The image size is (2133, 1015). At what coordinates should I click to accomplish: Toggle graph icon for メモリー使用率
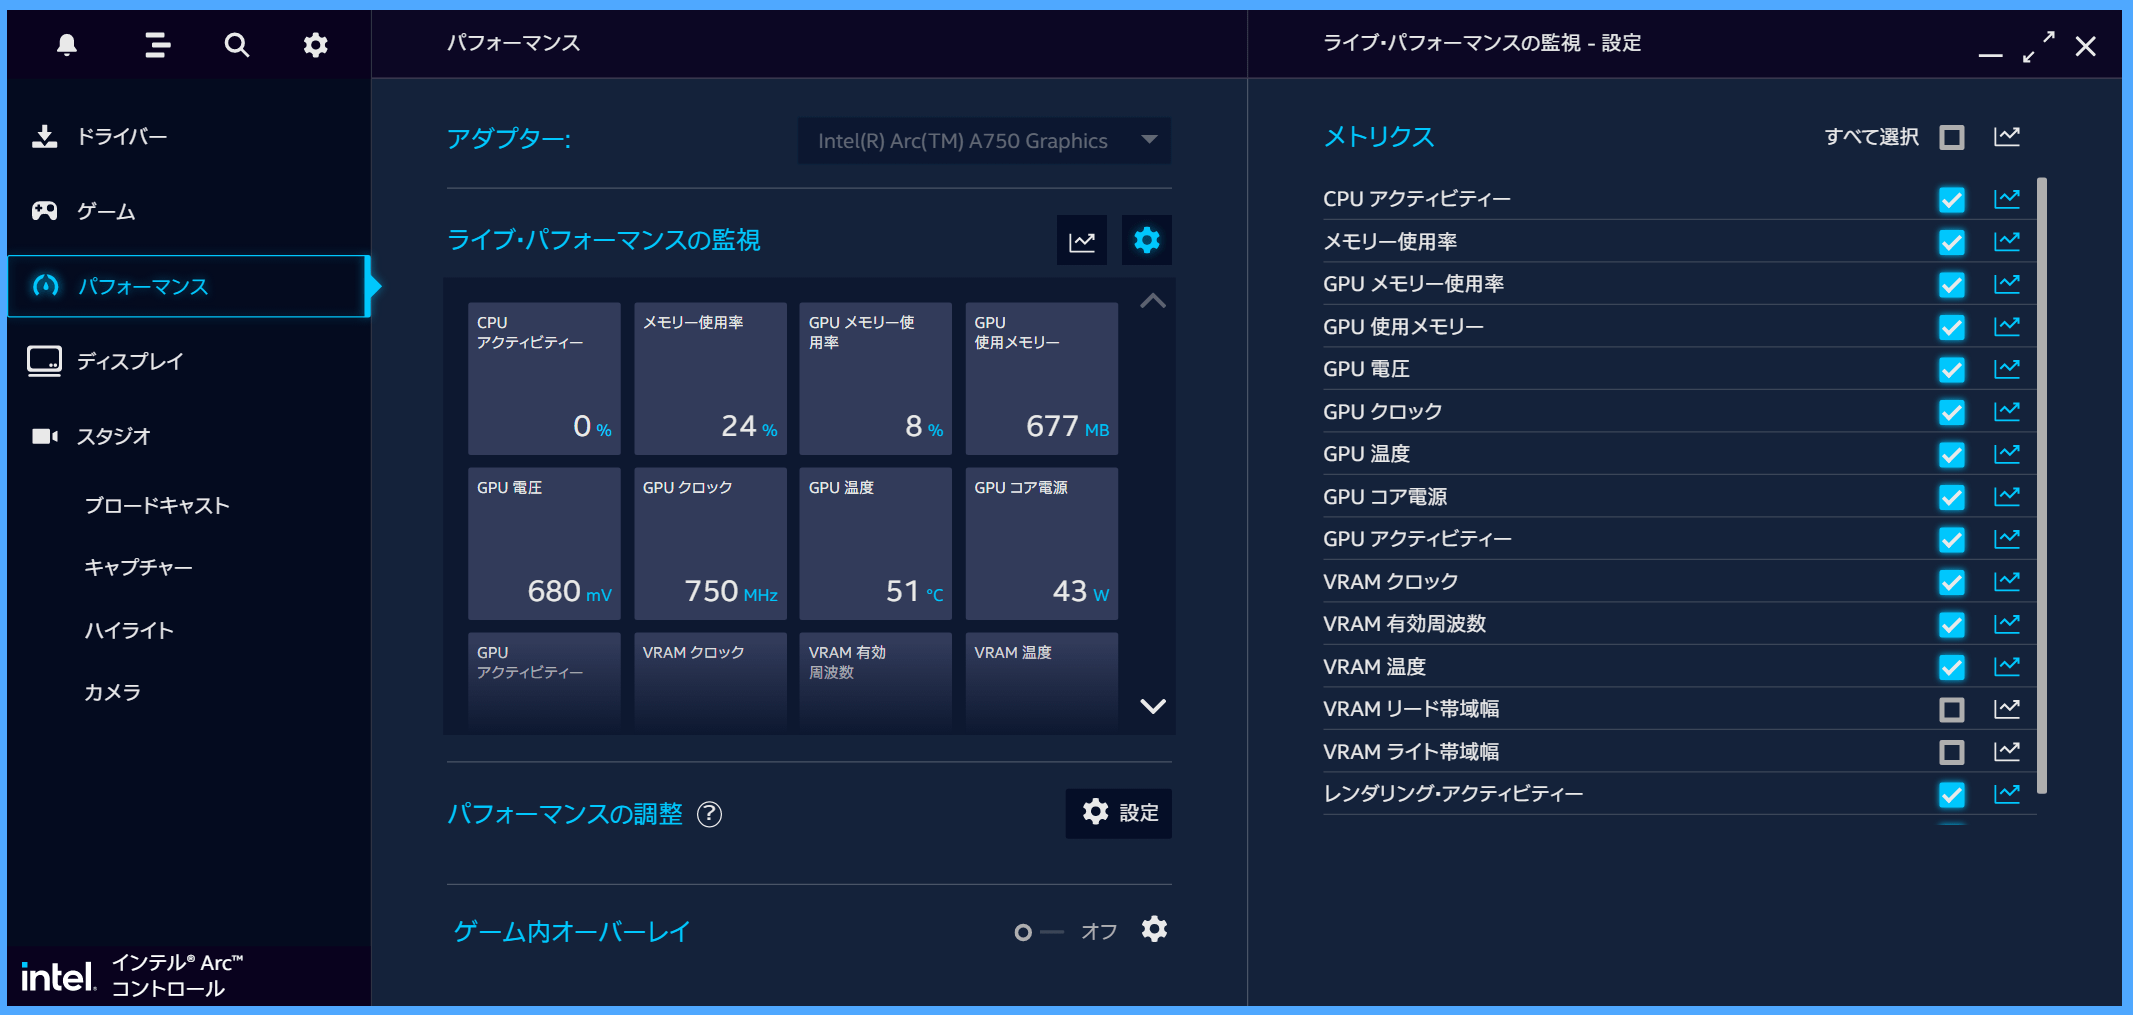2007,241
